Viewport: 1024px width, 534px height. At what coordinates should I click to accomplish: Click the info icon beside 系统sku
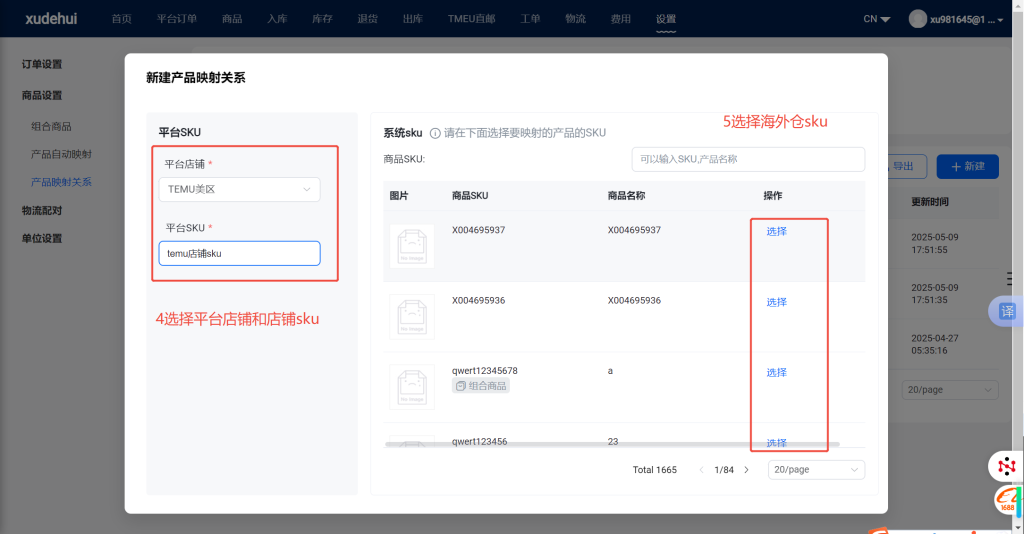pos(435,133)
